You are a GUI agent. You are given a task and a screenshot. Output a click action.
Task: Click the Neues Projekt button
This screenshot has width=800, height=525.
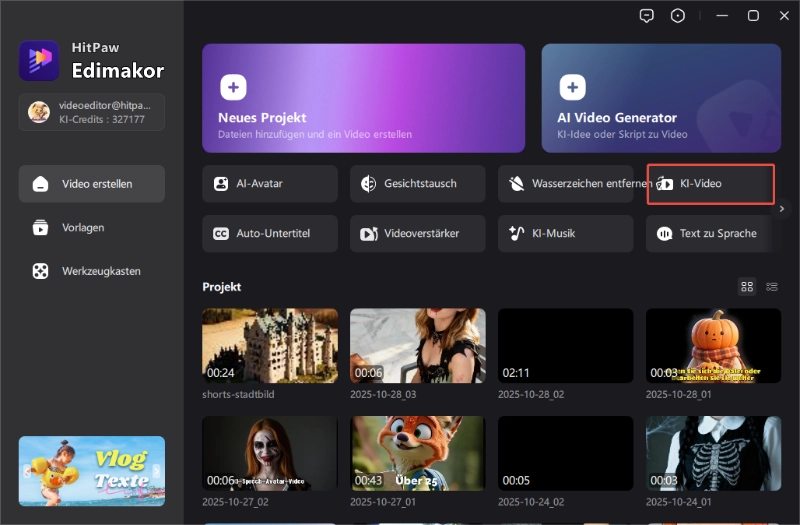point(363,97)
